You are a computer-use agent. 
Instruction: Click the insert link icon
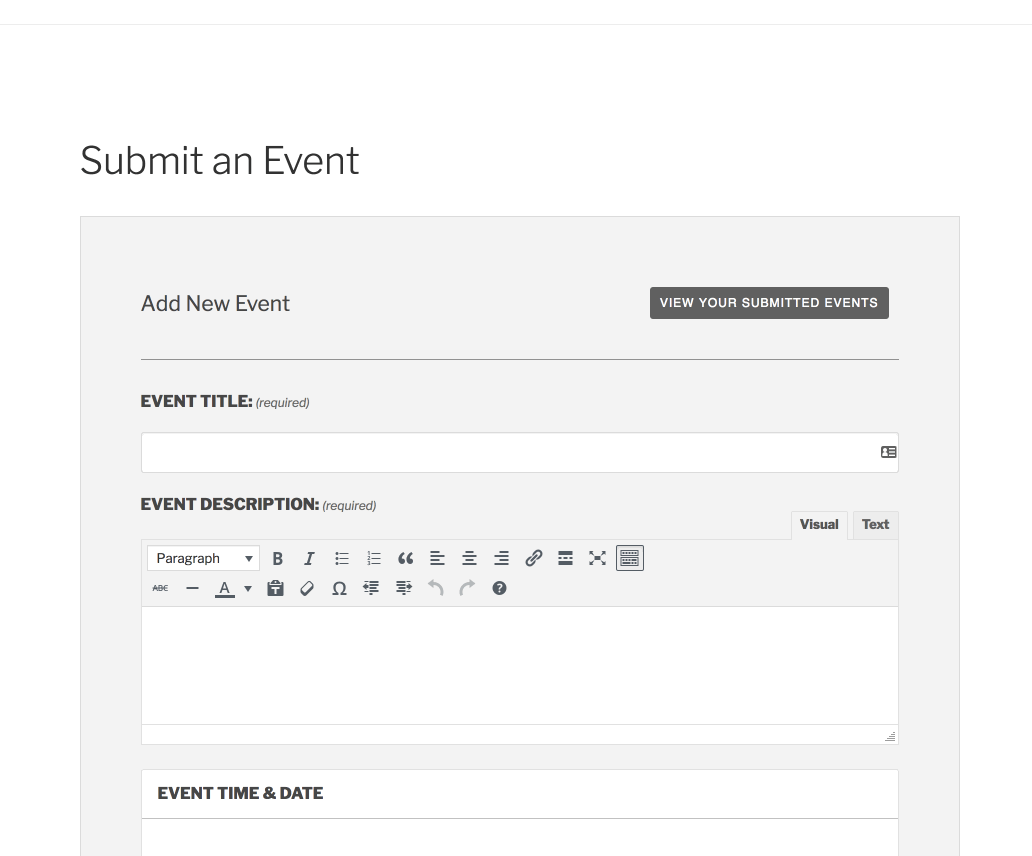click(534, 558)
